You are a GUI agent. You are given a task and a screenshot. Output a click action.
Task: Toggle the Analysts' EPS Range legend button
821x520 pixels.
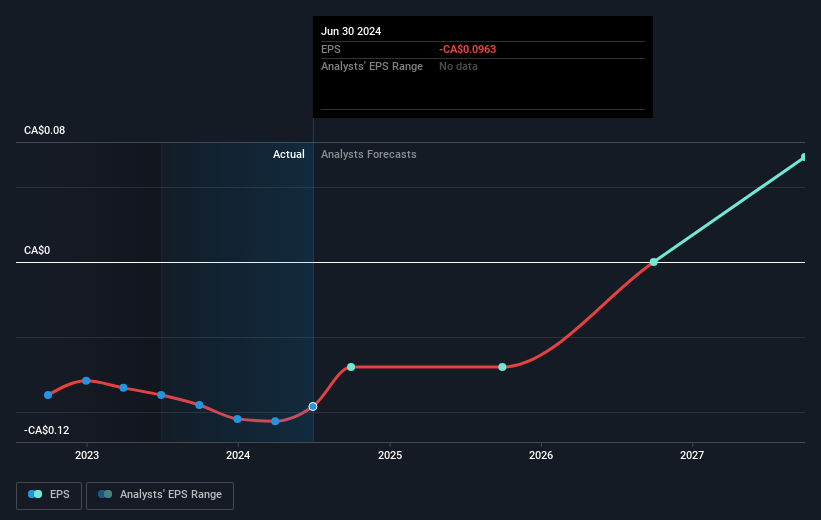click(160, 495)
